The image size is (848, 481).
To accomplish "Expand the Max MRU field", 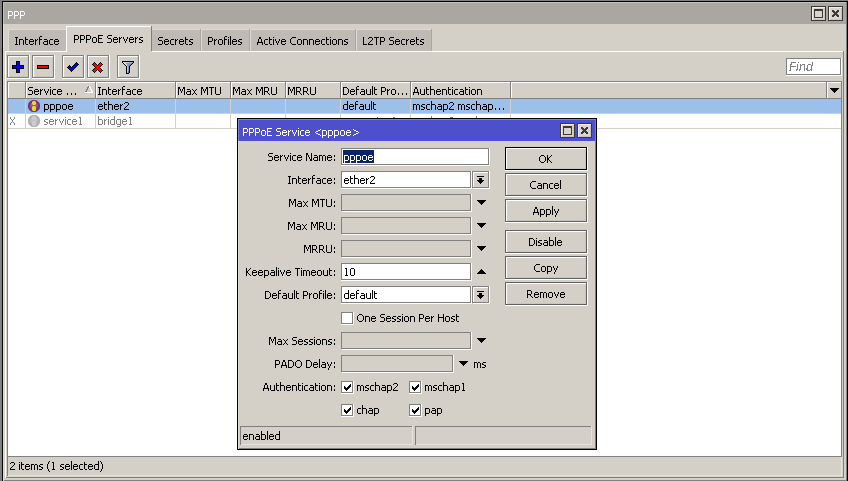I will coord(481,226).
